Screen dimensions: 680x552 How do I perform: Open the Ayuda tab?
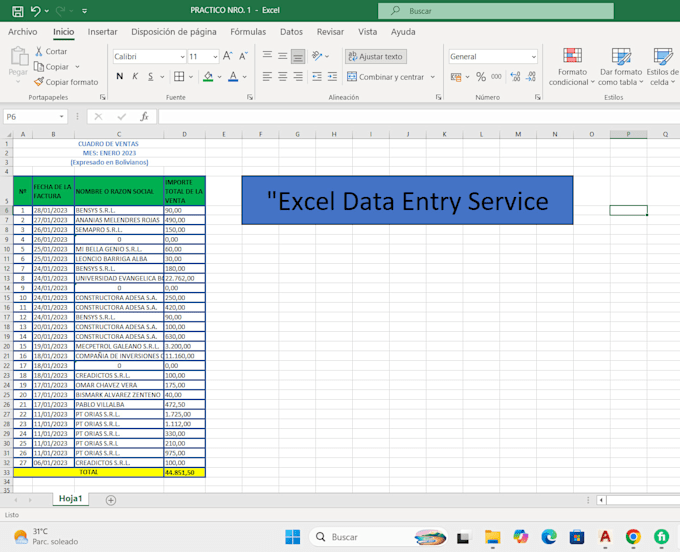(x=403, y=32)
